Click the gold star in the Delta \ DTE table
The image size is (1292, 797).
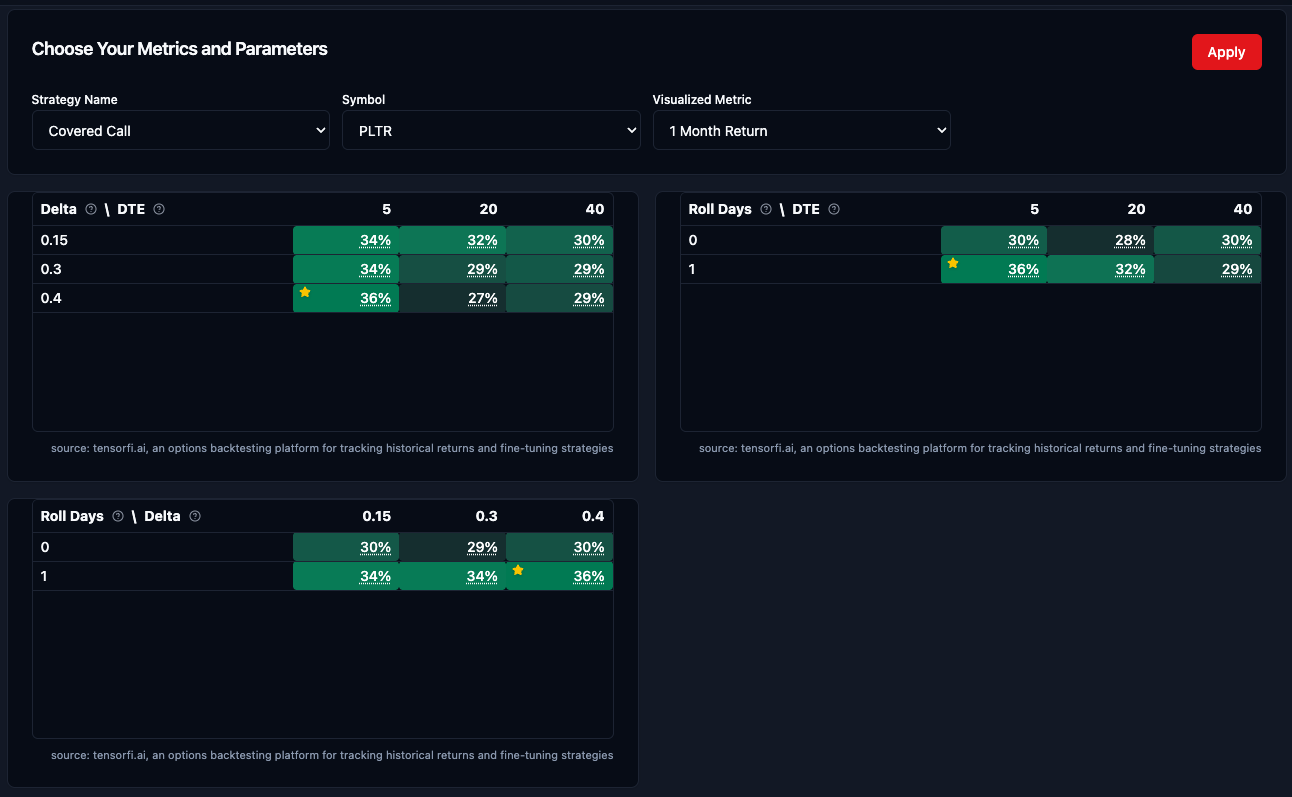(305, 292)
